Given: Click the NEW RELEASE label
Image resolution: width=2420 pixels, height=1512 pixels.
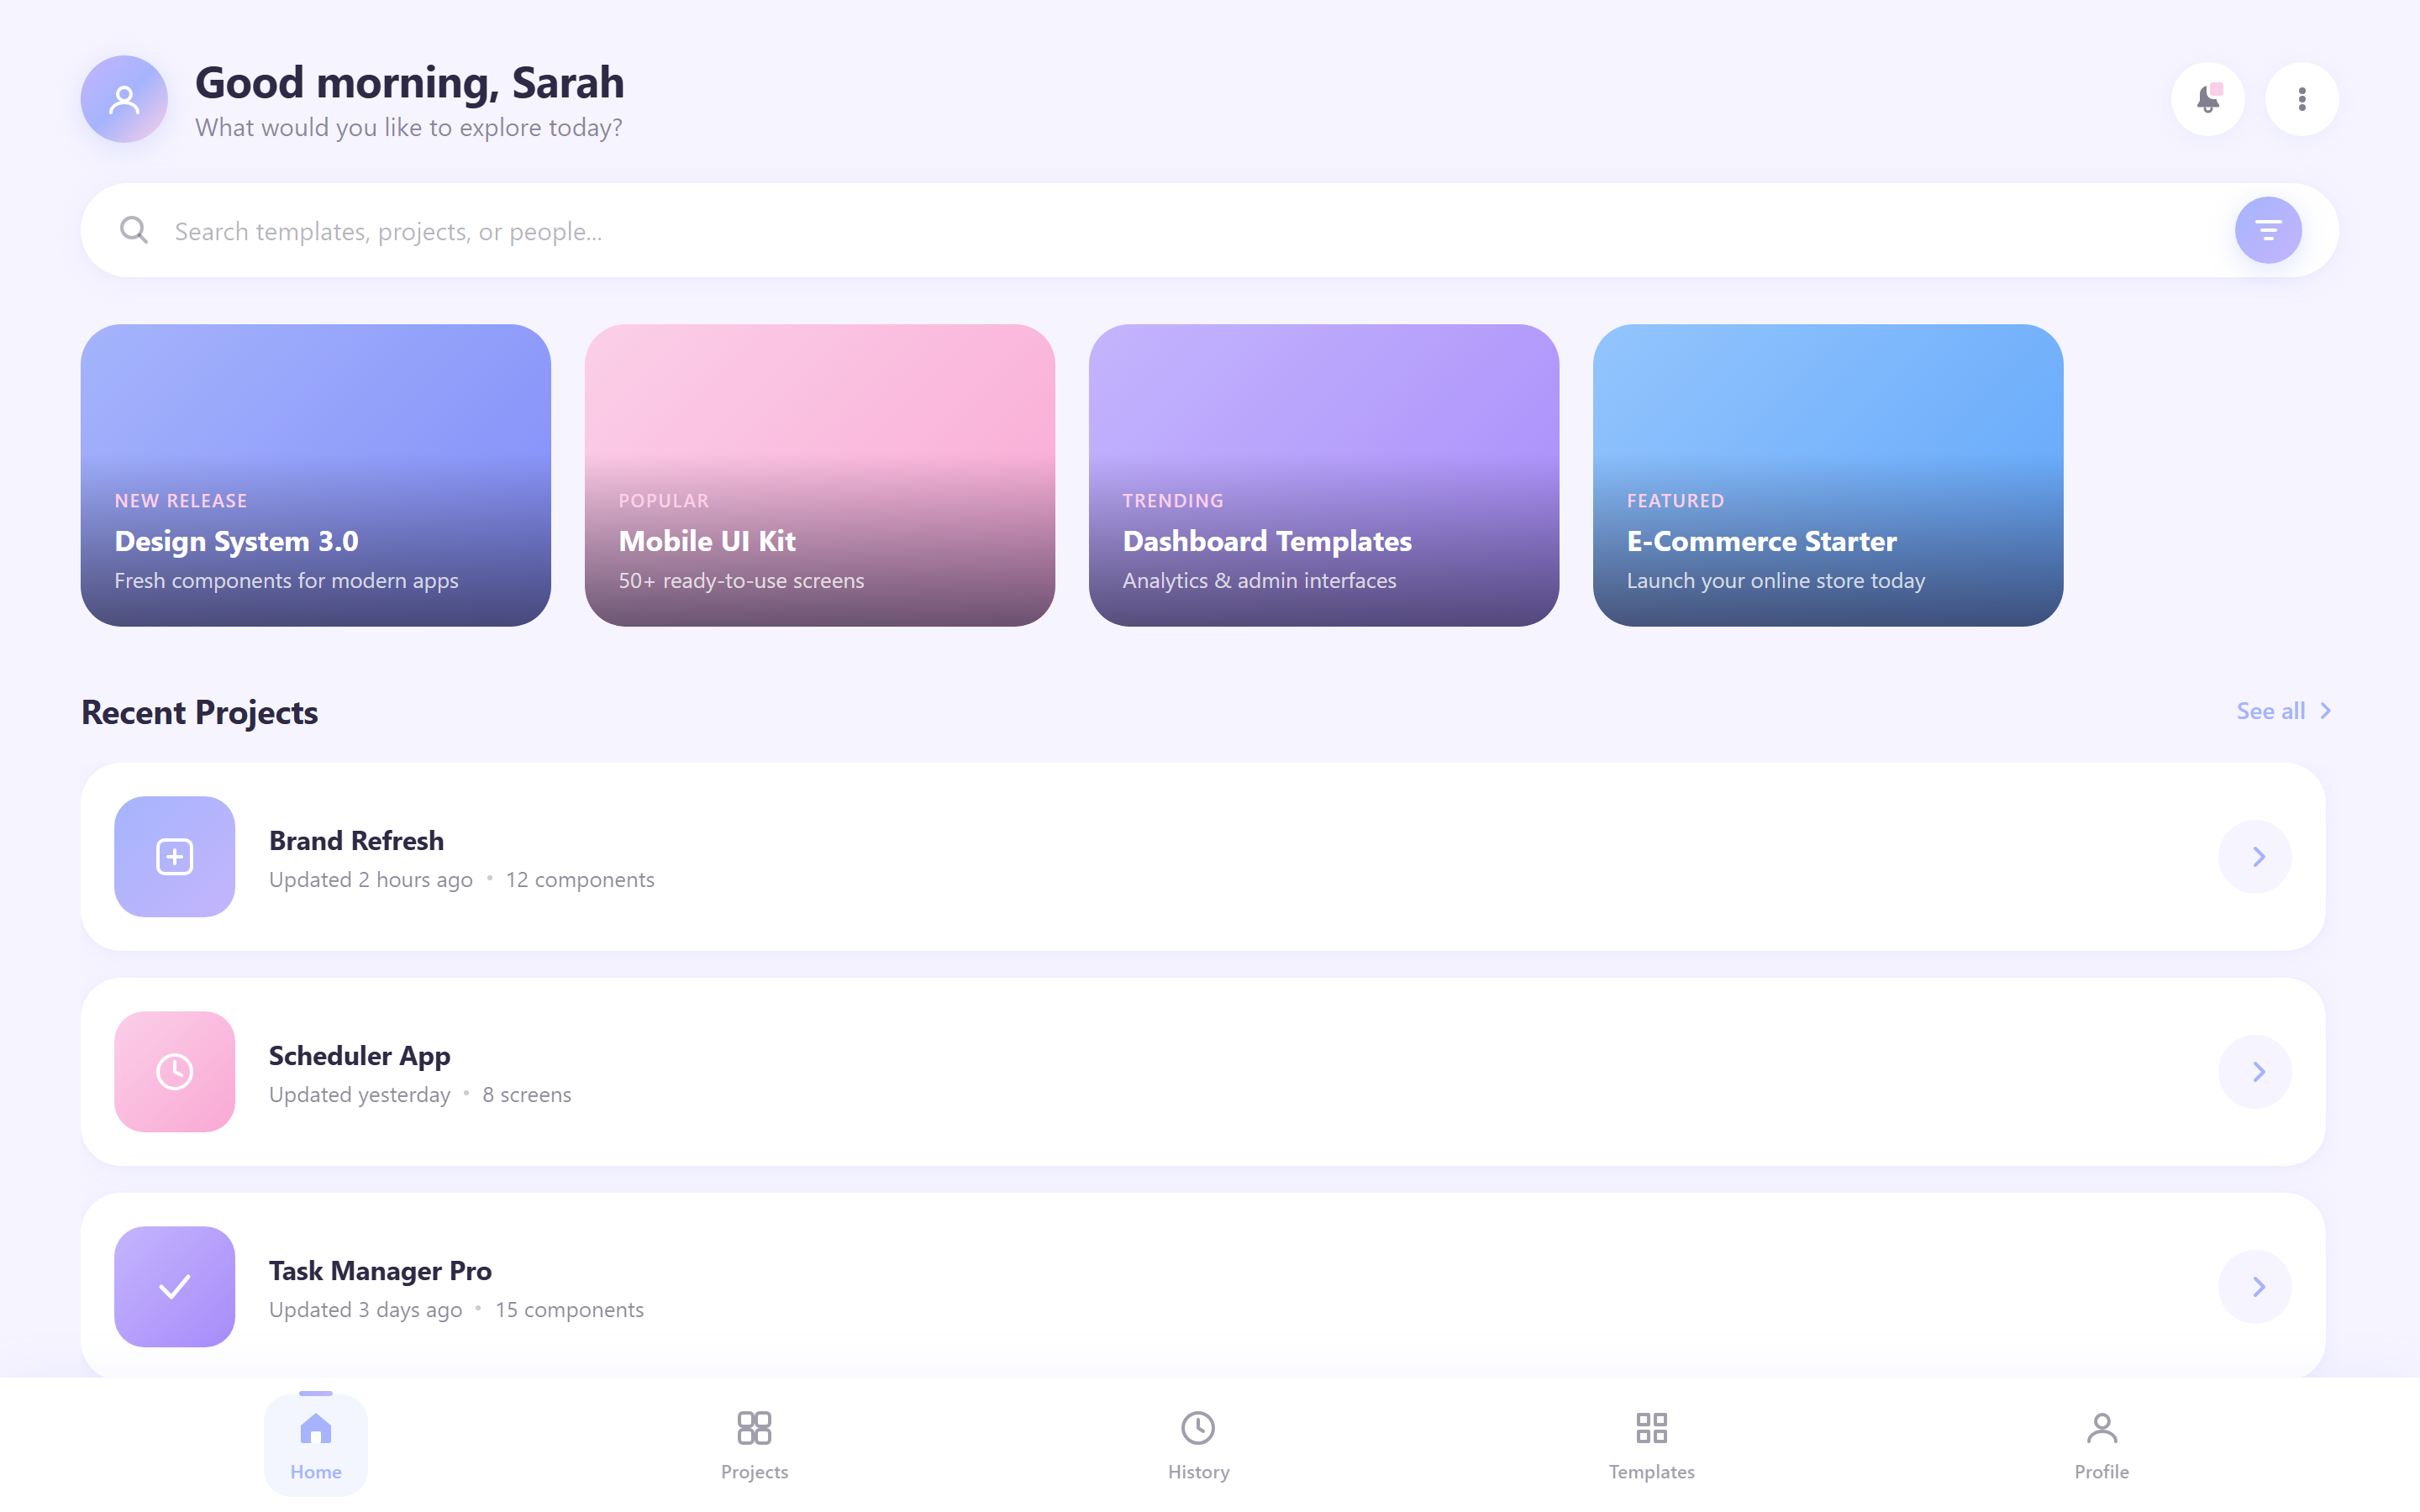Looking at the screenshot, I should pyautogui.click(x=181, y=501).
